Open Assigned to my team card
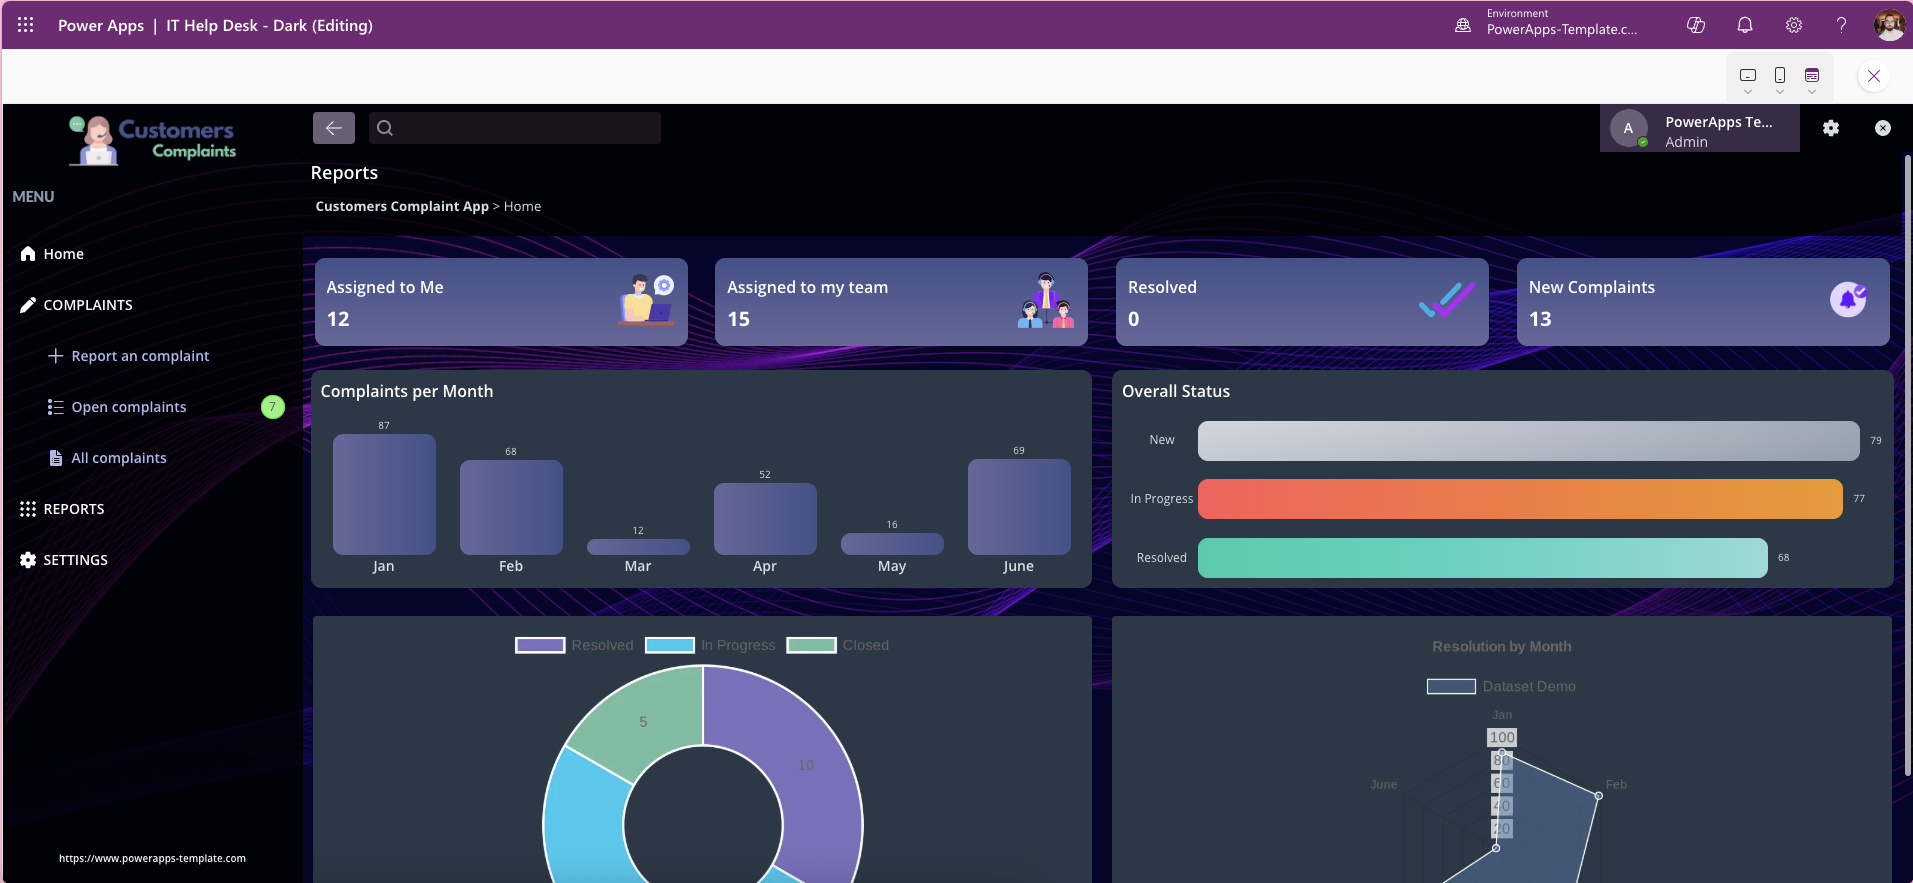The image size is (1913, 883). (901, 302)
